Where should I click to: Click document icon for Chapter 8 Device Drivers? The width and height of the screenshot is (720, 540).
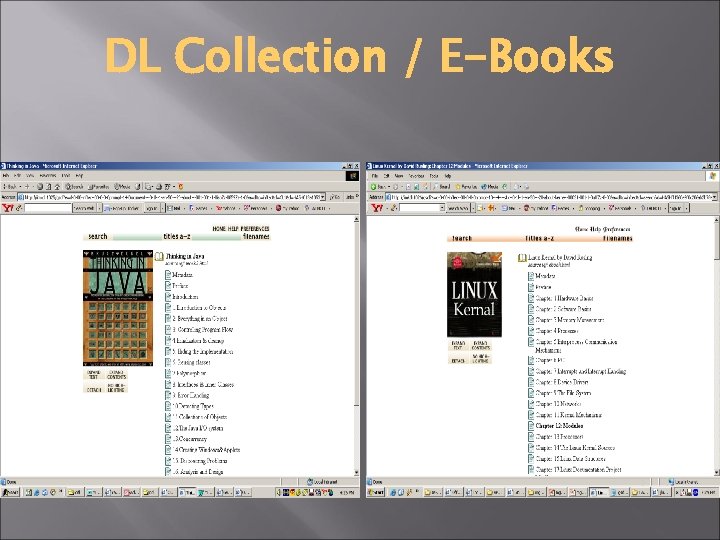point(531,382)
